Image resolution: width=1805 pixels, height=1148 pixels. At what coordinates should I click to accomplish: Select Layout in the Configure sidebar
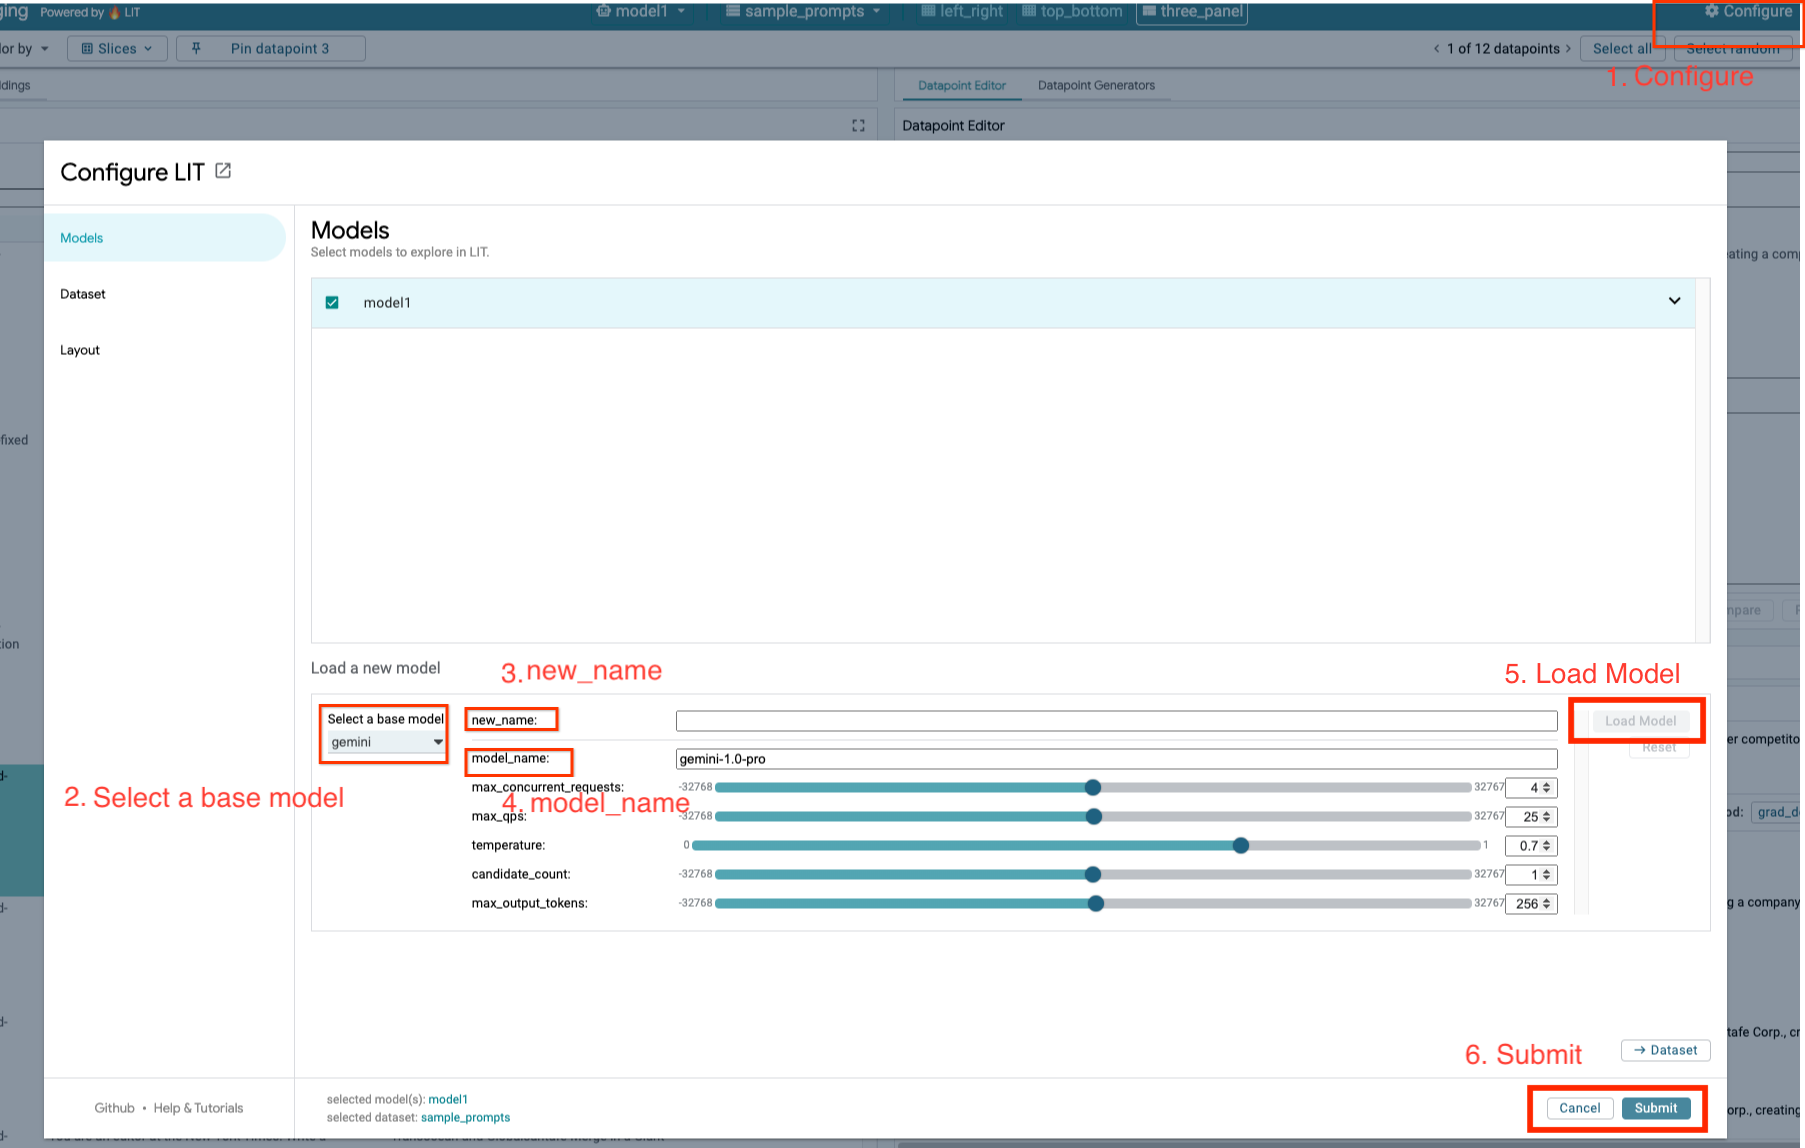pos(80,349)
